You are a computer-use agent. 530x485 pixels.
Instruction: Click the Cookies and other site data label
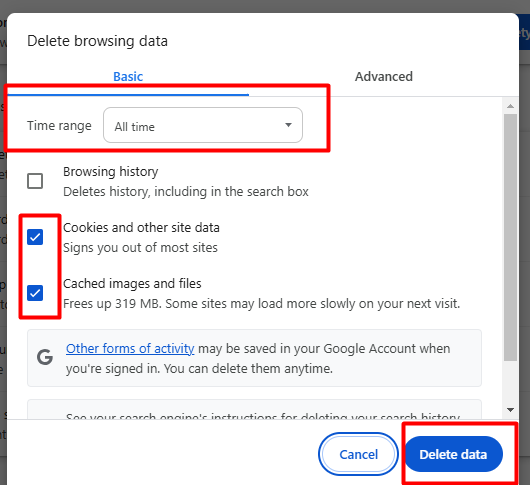[141, 227]
